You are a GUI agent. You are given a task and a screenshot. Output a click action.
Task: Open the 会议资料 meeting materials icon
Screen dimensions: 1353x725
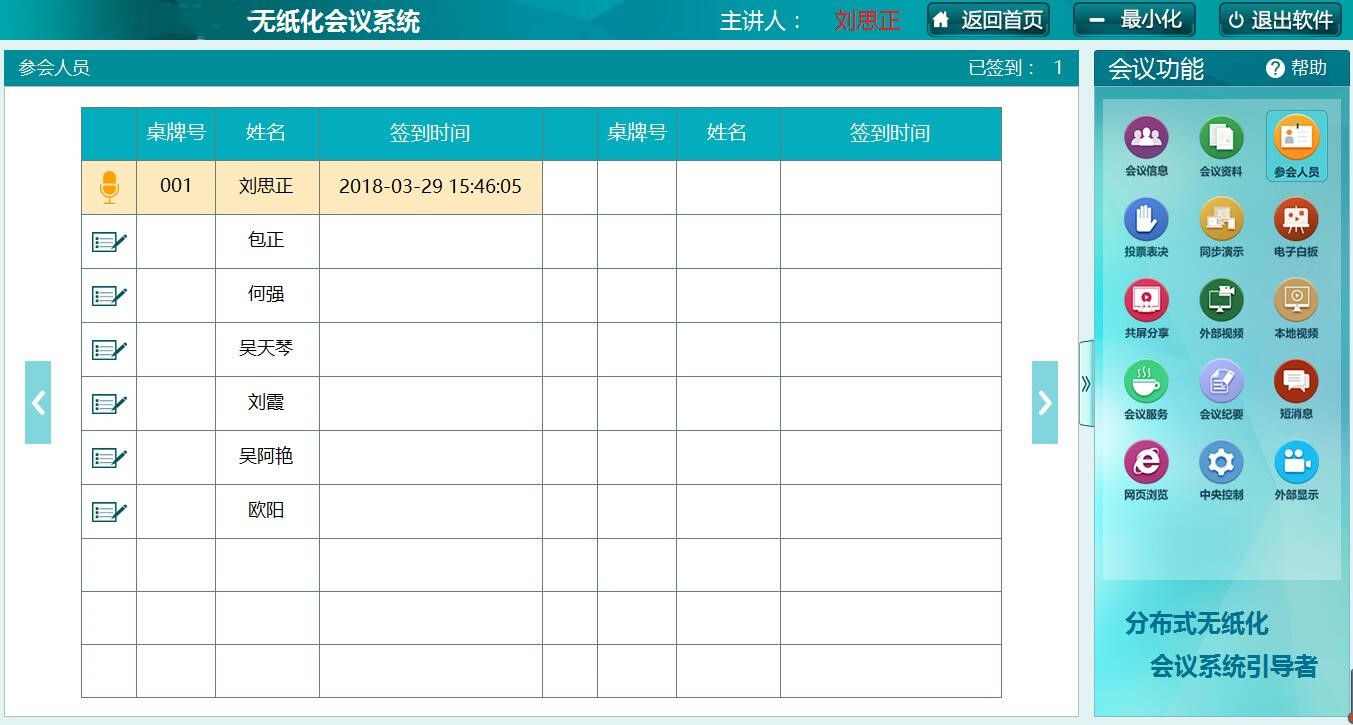coord(1221,140)
